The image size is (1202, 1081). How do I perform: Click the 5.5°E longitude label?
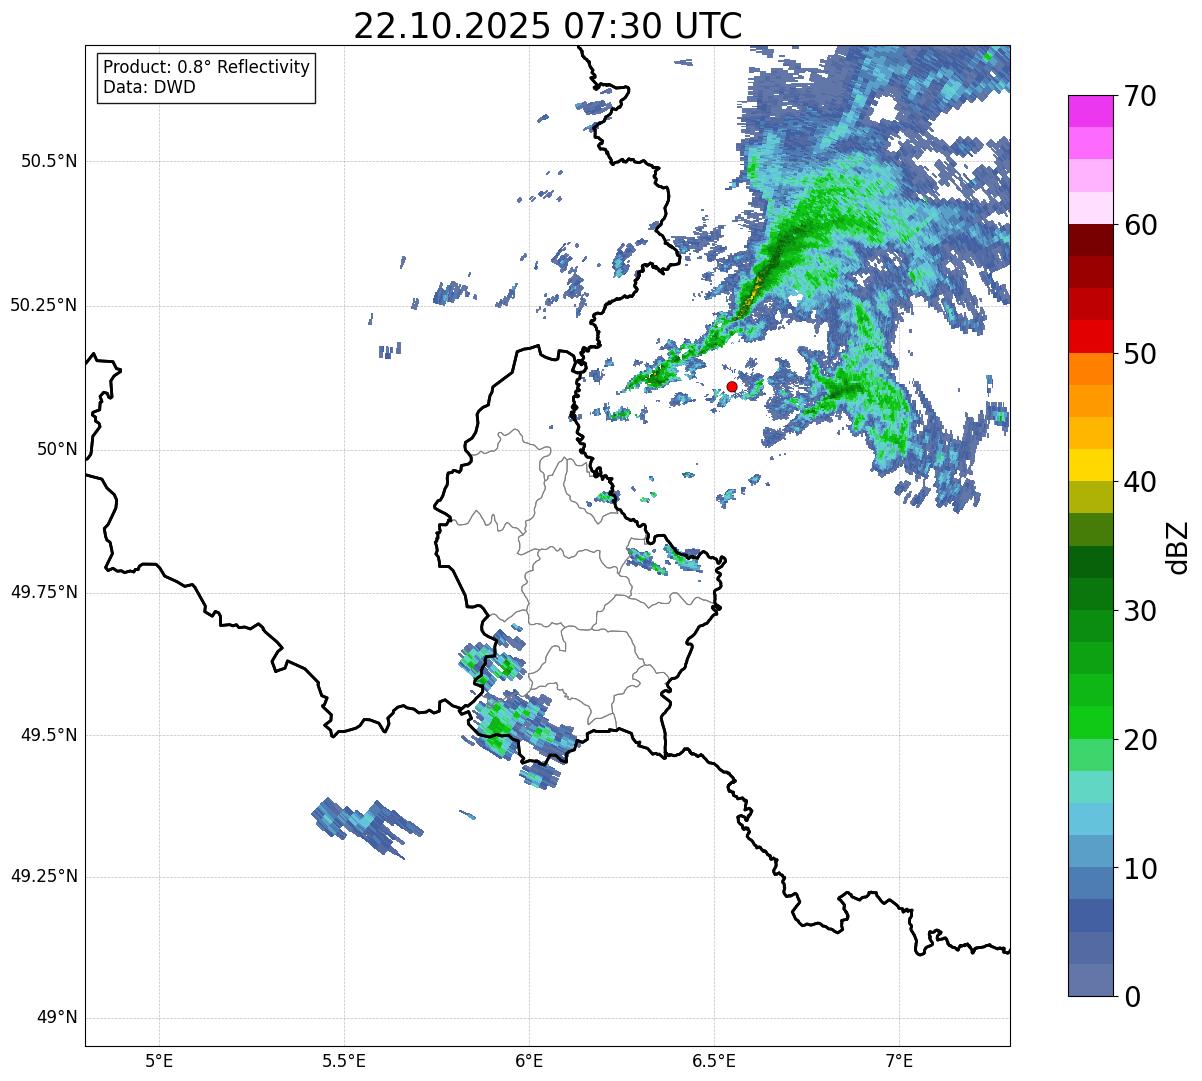[344, 1060]
